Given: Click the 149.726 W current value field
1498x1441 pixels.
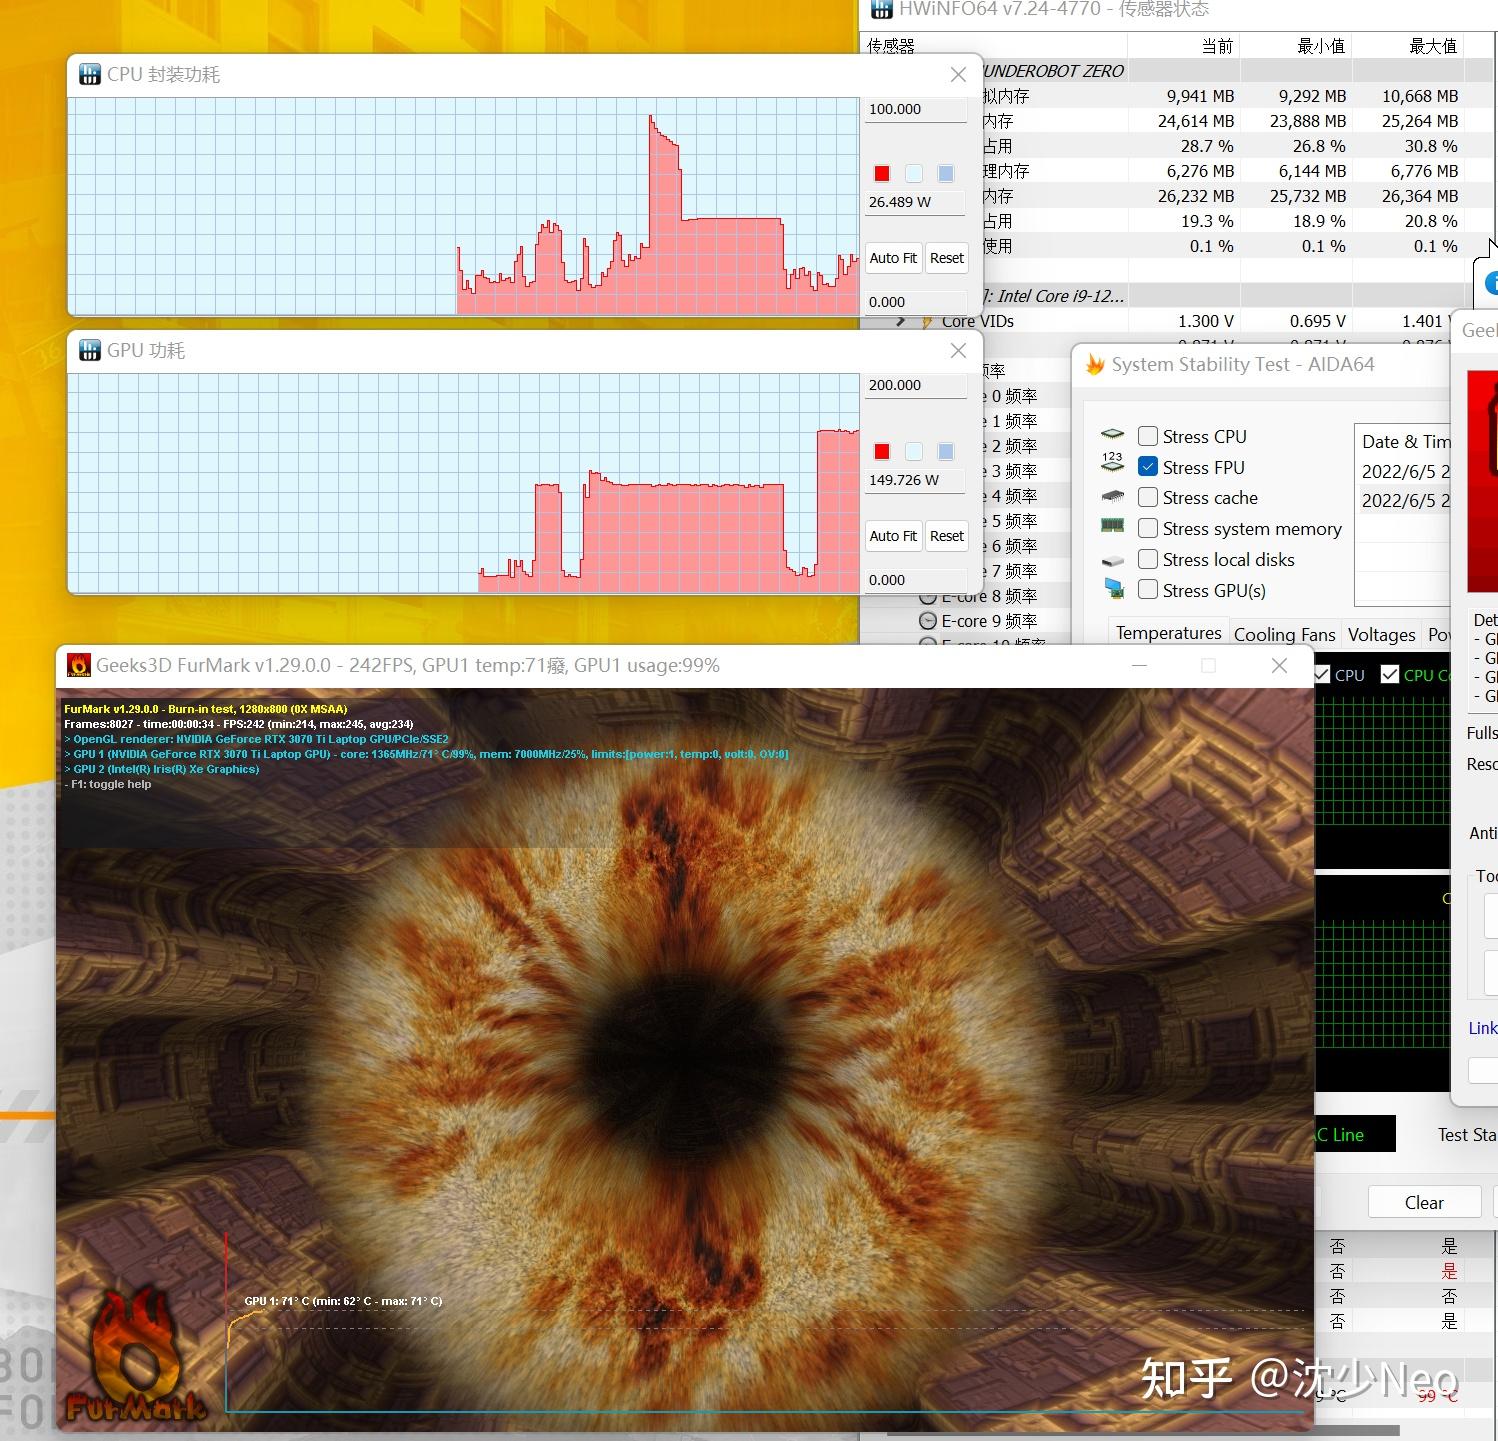Looking at the screenshot, I should [x=915, y=480].
